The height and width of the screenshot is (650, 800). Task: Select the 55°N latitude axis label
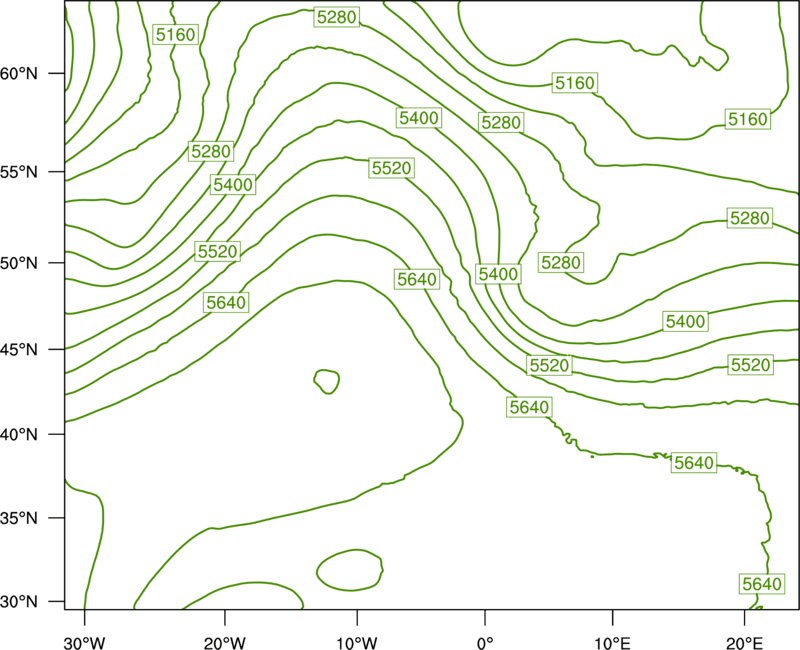click(x=19, y=172)
